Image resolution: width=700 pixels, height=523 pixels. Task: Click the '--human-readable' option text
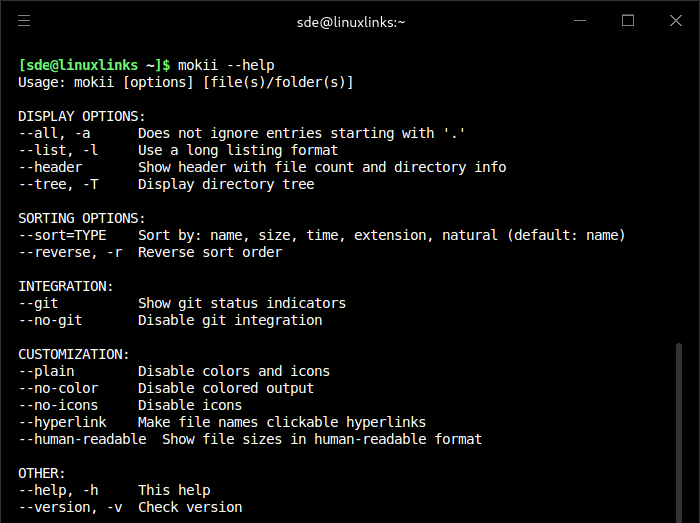click(82, 439)
